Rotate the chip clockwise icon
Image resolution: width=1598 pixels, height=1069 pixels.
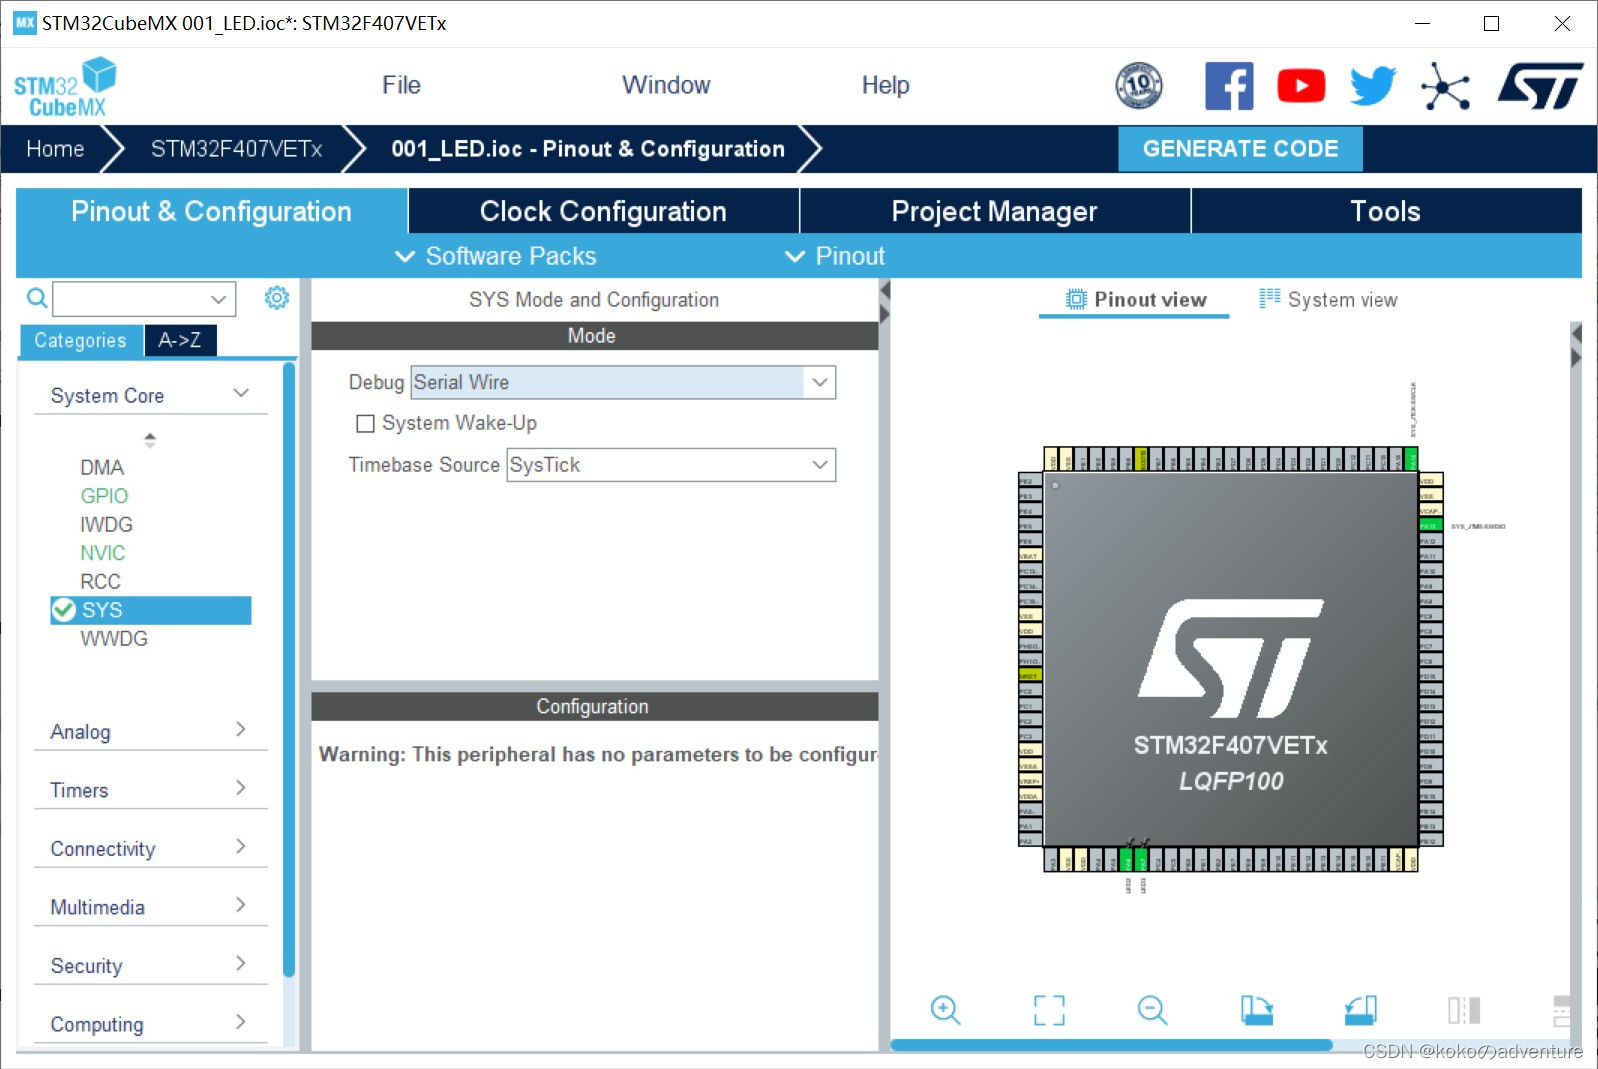pos(1257,1010)
